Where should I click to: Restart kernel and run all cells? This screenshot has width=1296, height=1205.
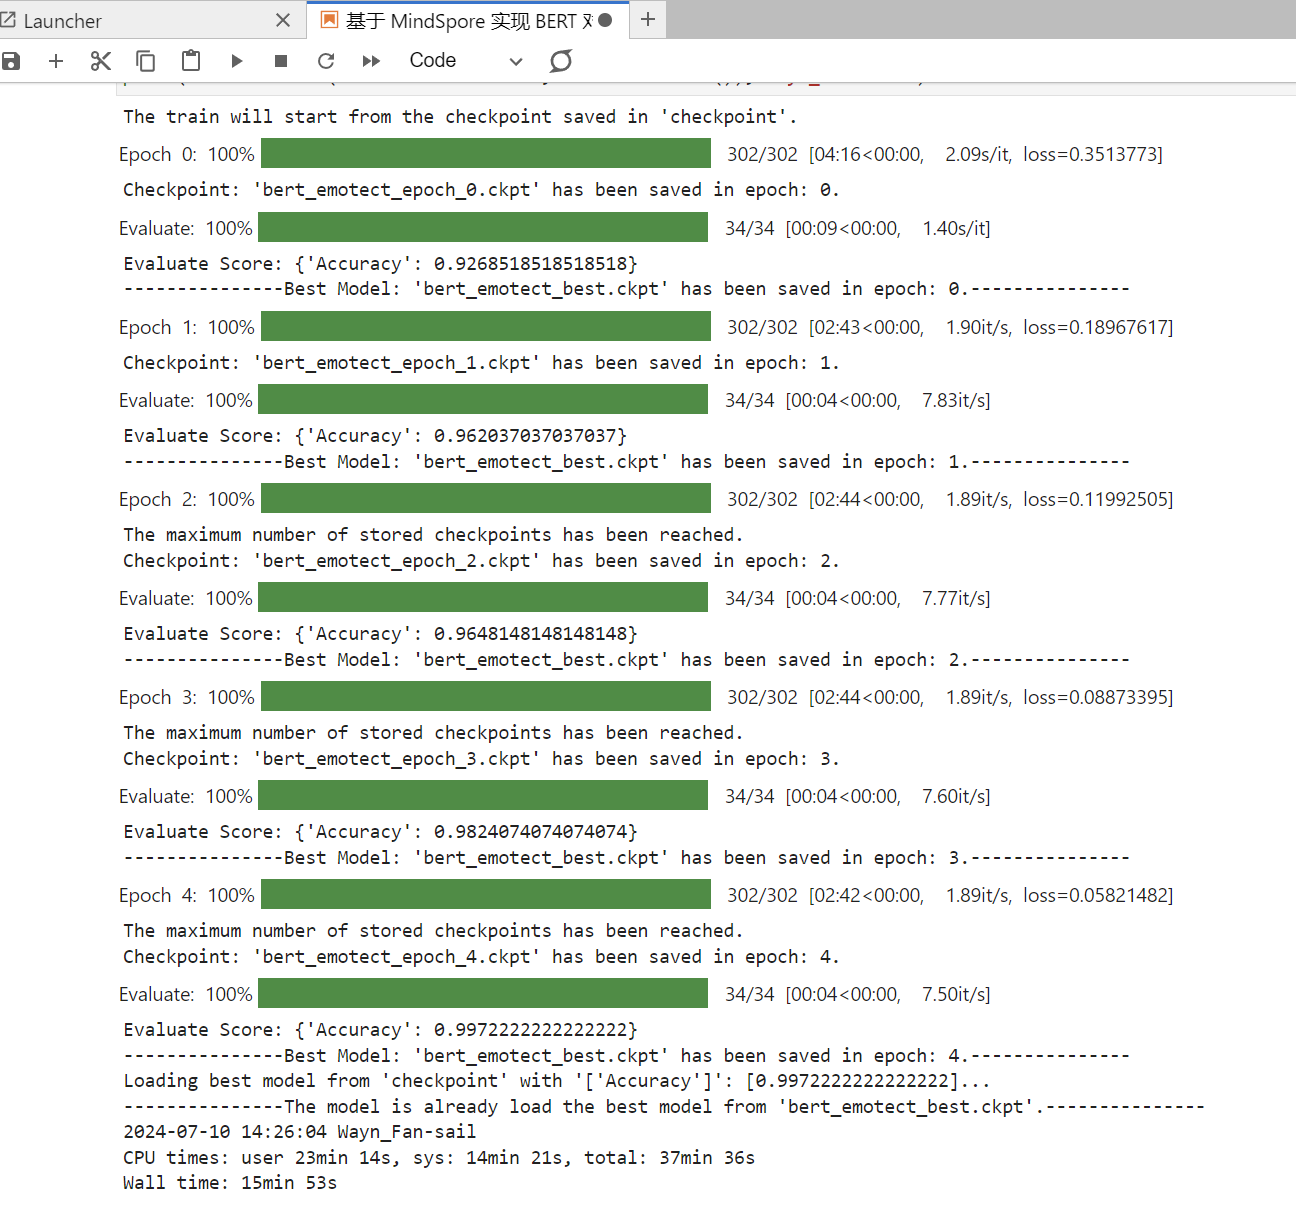pyautogui.click(x=371, y=61)
